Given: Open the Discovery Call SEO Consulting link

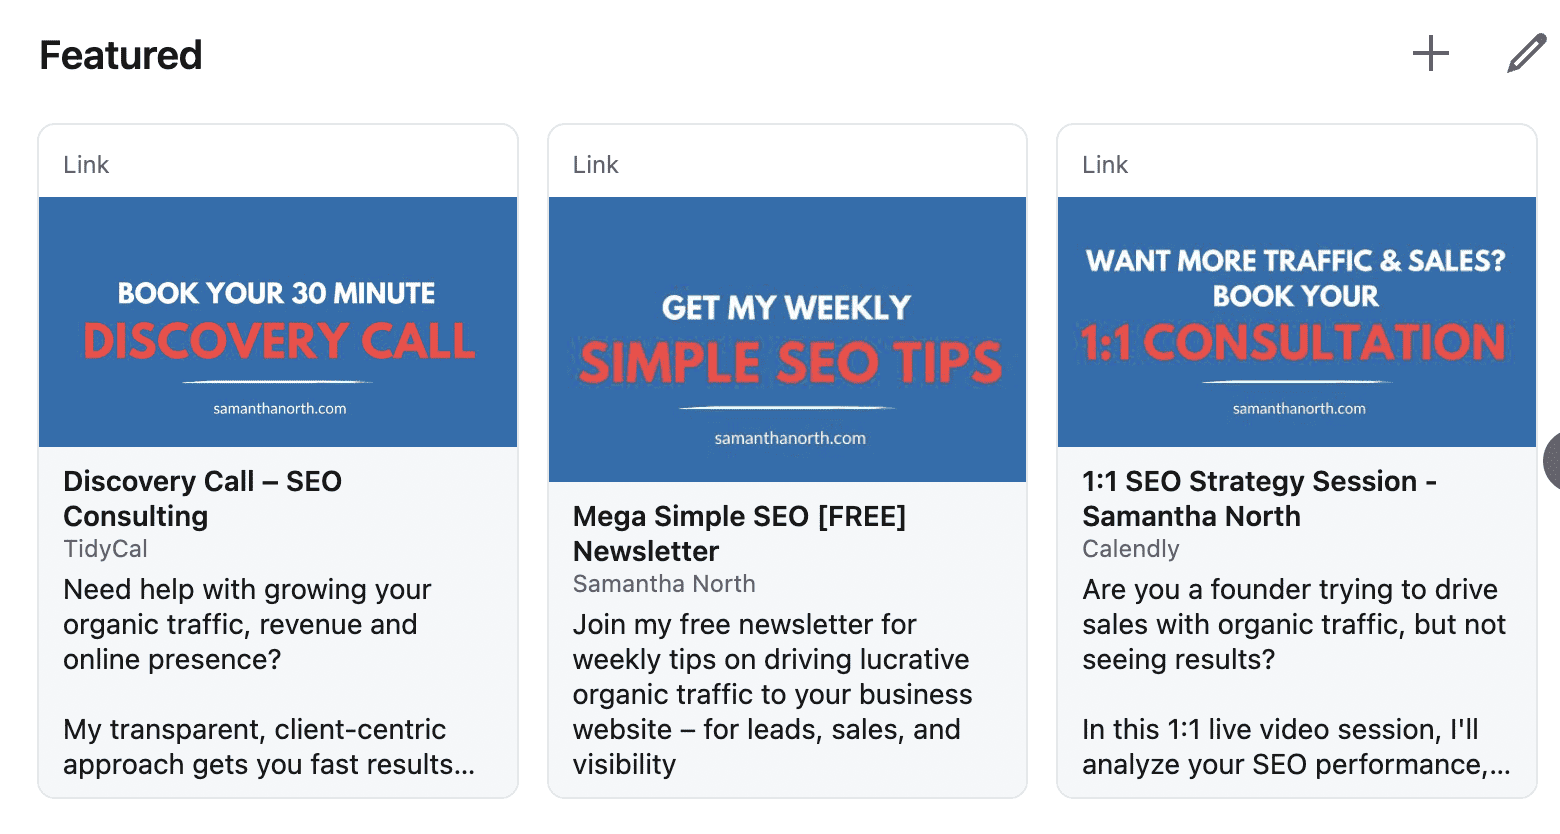Looking at the screenshot, I should pos(202,498).
